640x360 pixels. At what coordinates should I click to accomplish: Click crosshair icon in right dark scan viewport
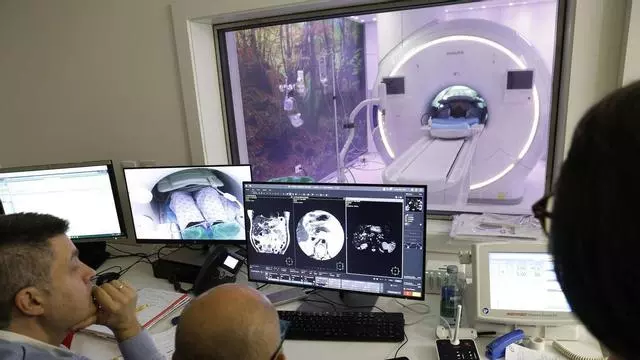coord(395,271)
